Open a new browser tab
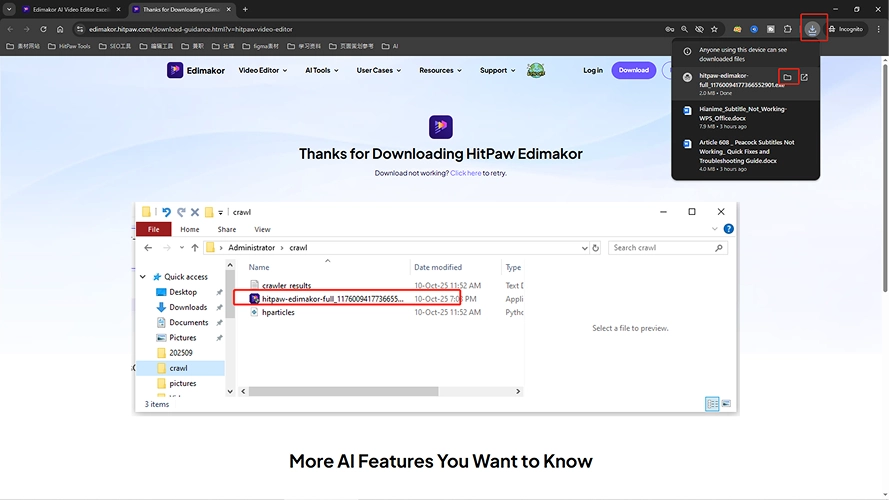This screenshot has height=500, width=889. (x=245, y=9)
